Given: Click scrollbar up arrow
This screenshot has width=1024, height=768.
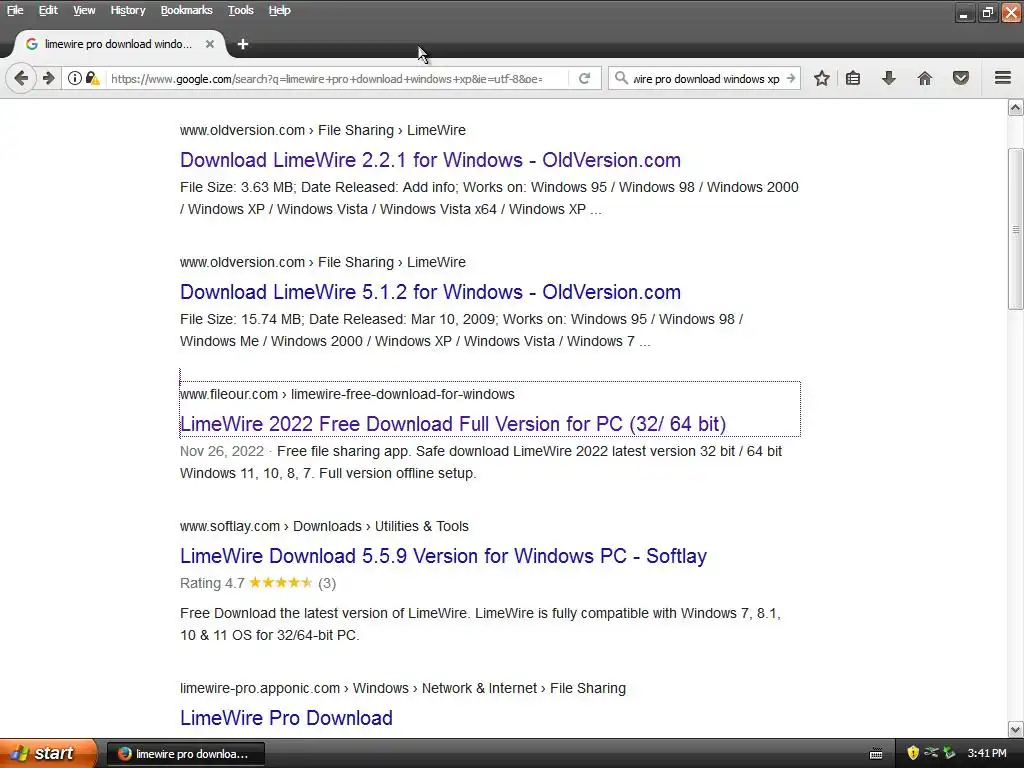Looking at the screenshot, I should [x=1016, y=108].
